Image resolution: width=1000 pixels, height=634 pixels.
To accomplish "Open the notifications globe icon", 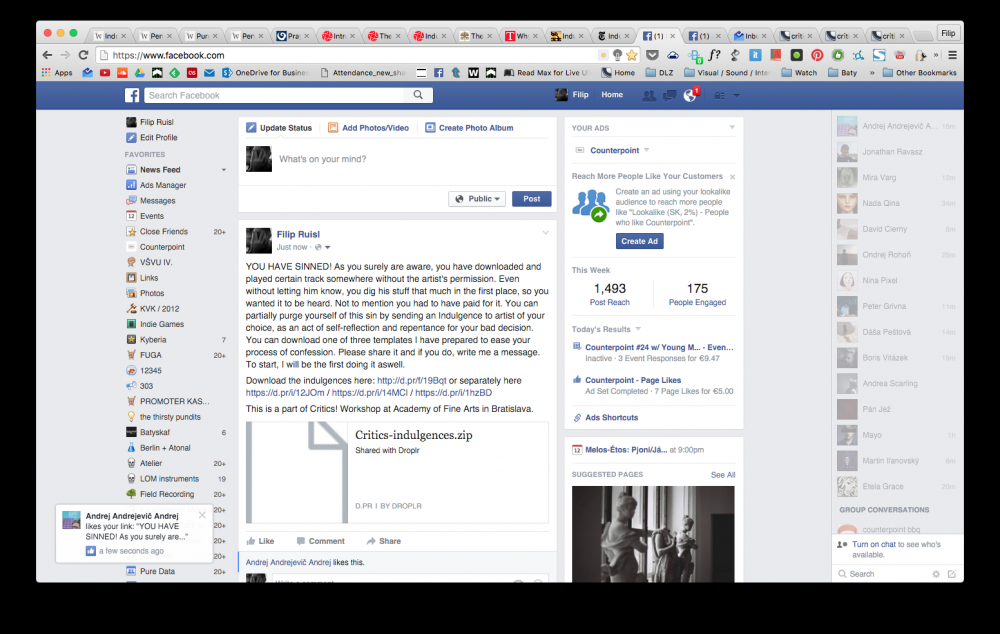I will point(689,95).
